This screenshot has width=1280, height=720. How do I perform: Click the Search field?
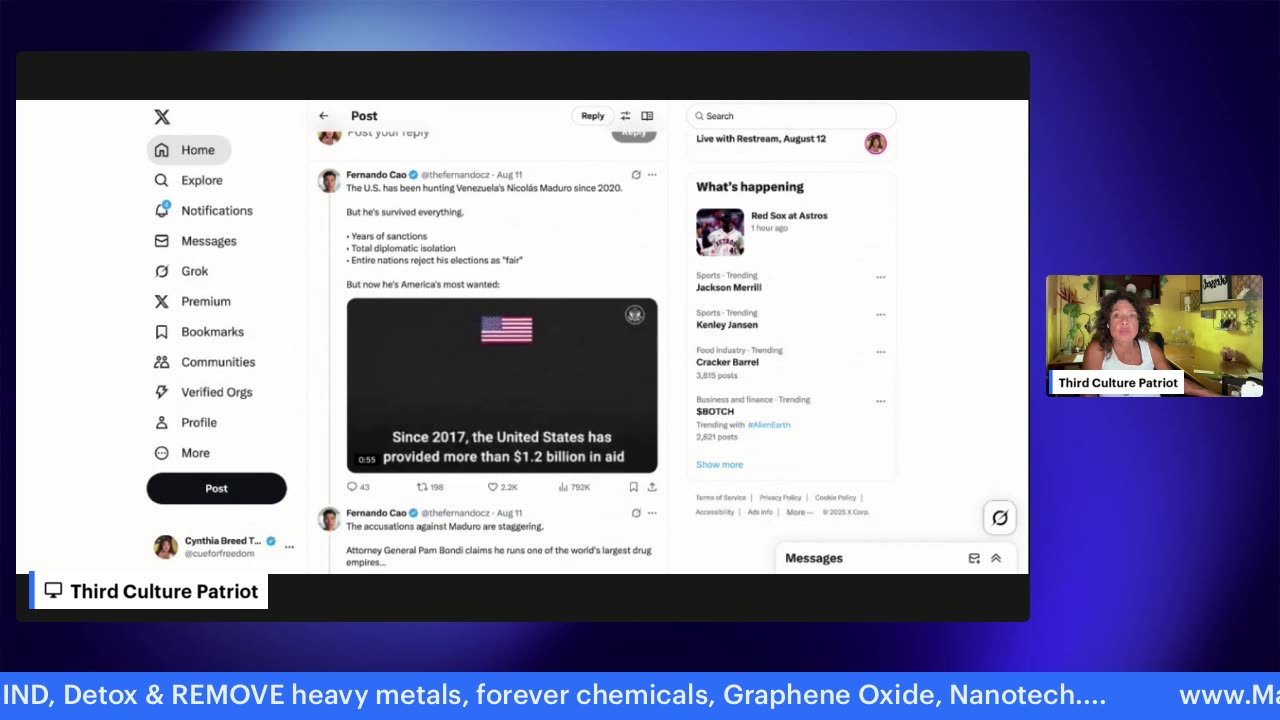click(791, 116)
